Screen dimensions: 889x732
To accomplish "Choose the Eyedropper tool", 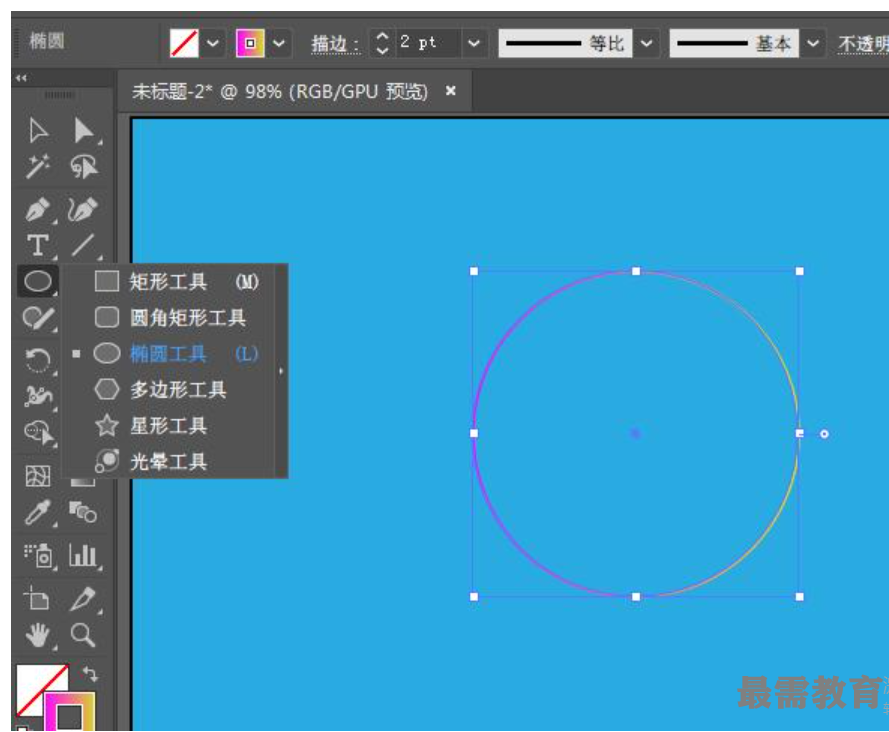I will pyautogui.click(x=38, y=513).
